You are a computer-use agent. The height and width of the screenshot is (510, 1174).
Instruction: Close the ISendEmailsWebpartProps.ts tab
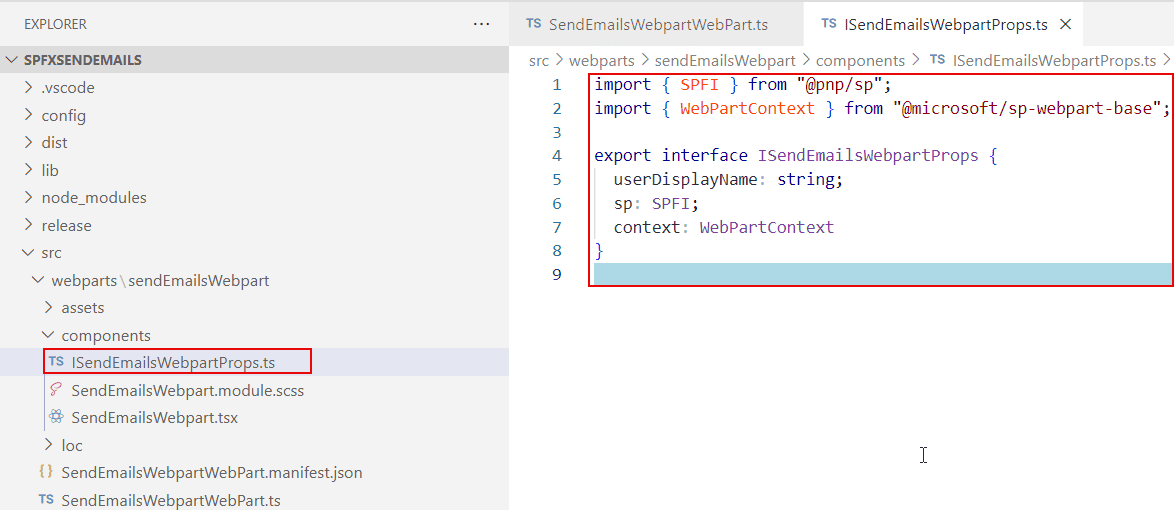pos(1066,24)
